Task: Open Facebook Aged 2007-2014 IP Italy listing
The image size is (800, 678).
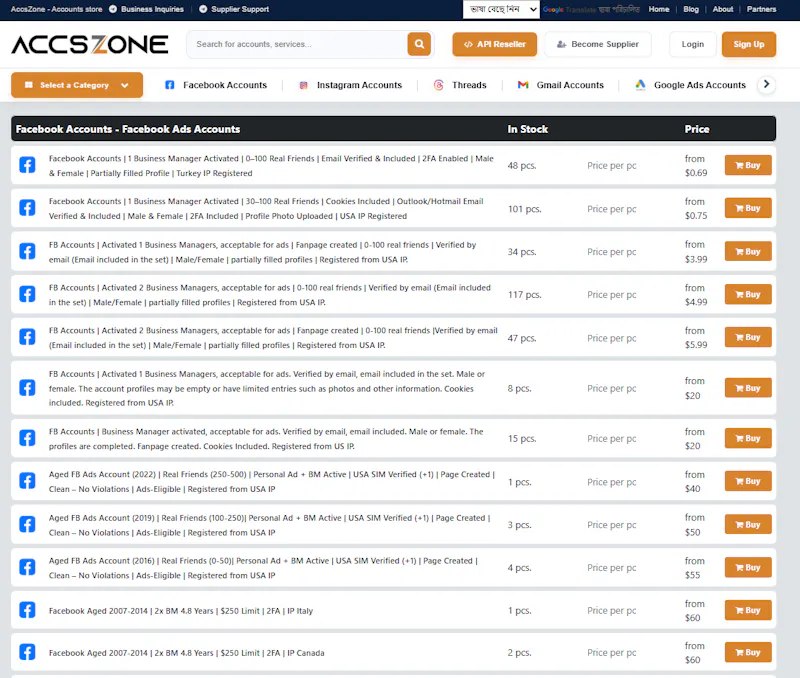Action: tap(181, 611)
